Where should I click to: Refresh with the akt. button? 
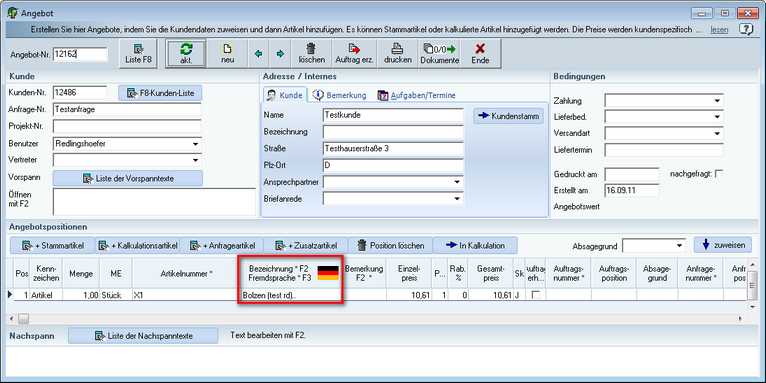[x=186, y=54]
